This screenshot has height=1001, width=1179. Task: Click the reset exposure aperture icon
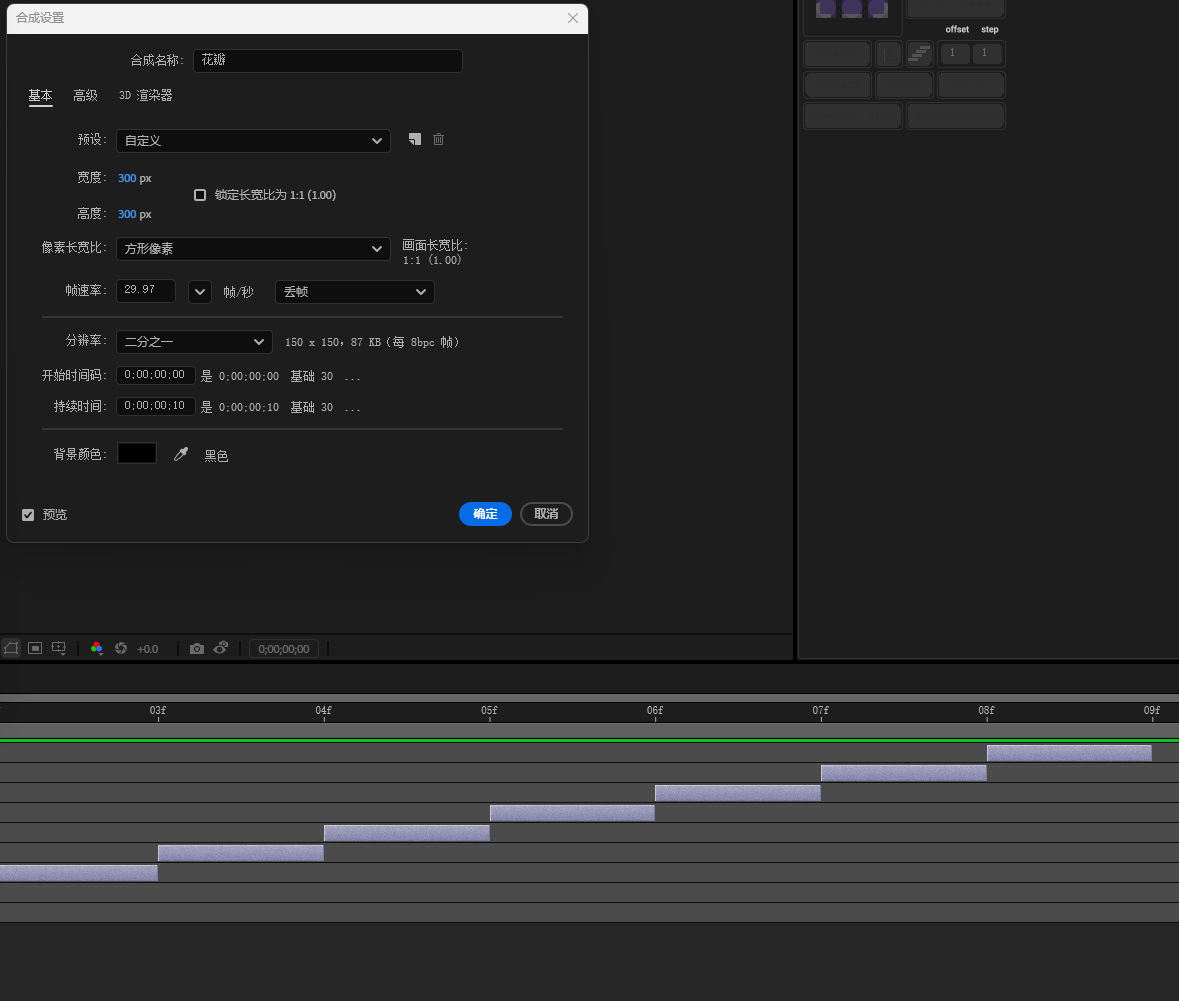tap(121, 648)
